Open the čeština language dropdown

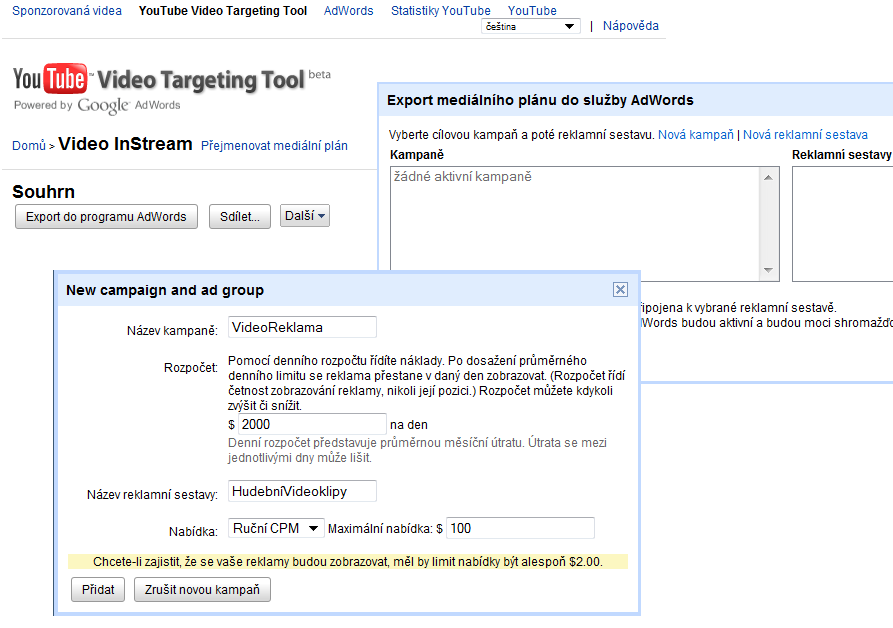531,26
